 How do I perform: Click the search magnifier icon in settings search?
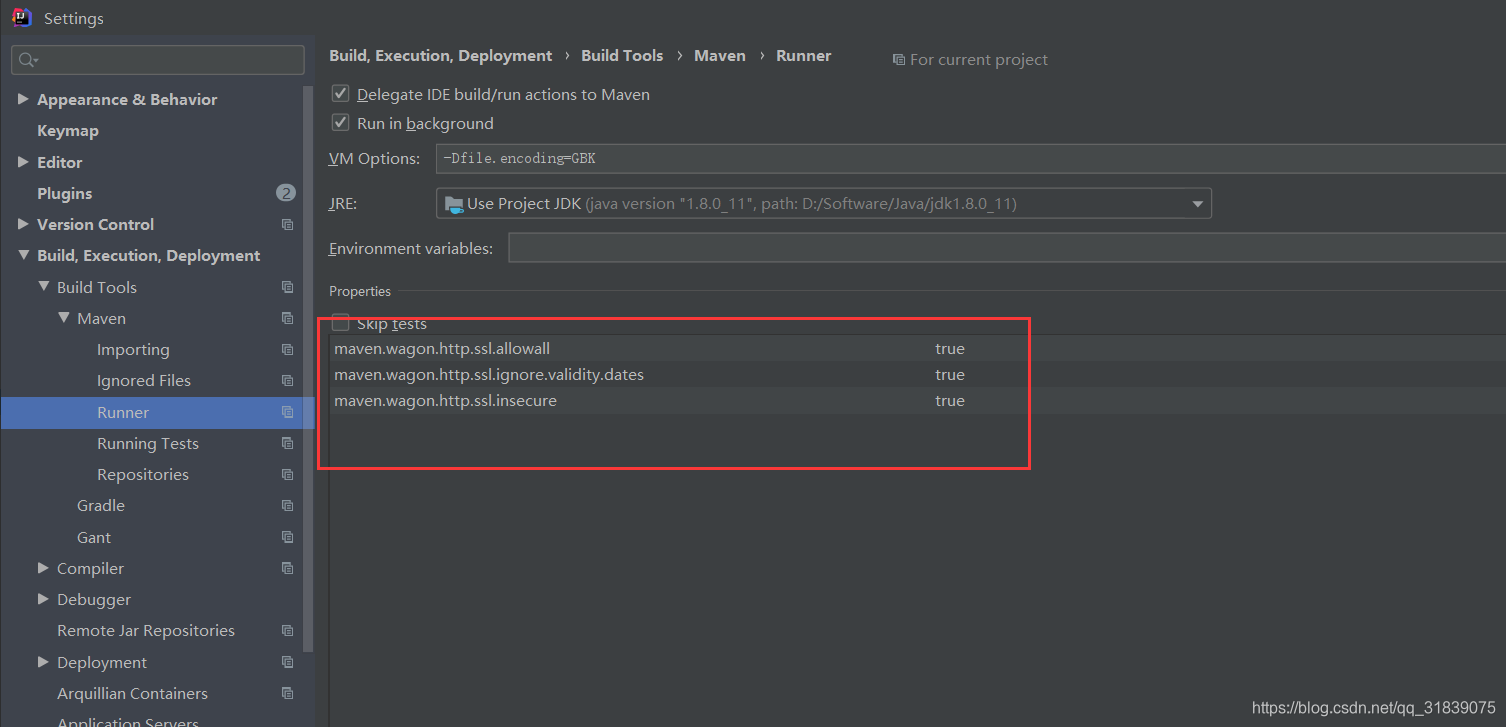(x=28, y=60)
